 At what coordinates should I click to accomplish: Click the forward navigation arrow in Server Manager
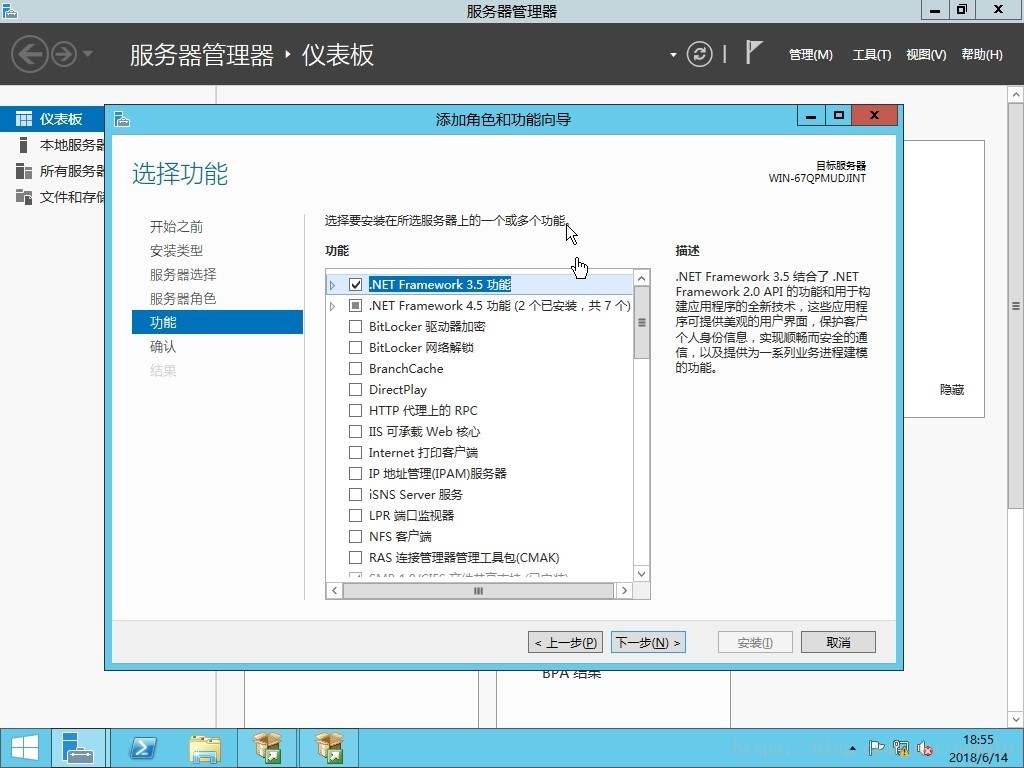pyautogui.click(x=64, y=54)
